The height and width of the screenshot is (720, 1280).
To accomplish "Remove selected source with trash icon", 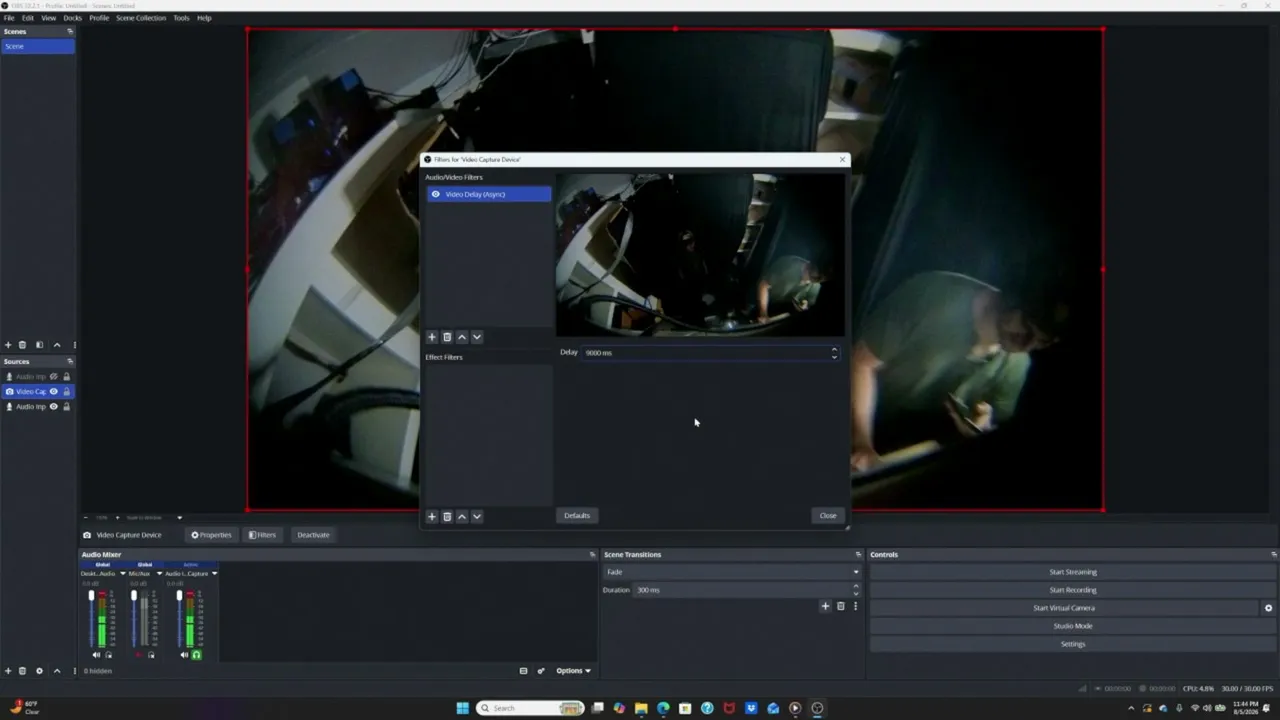I will pos(22,671).
